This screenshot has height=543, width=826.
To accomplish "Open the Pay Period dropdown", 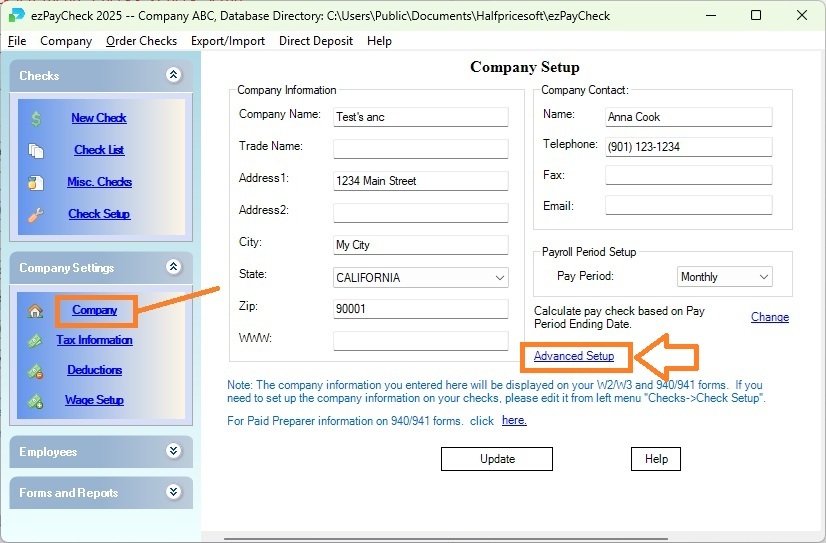I will 764,277.
